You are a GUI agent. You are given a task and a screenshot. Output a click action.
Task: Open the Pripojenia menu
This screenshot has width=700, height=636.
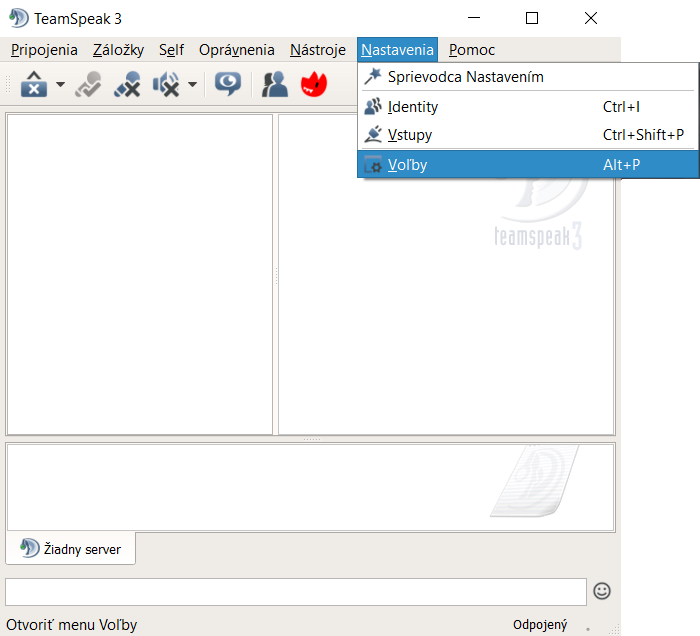pyautogui.click(x=44, y=50)
